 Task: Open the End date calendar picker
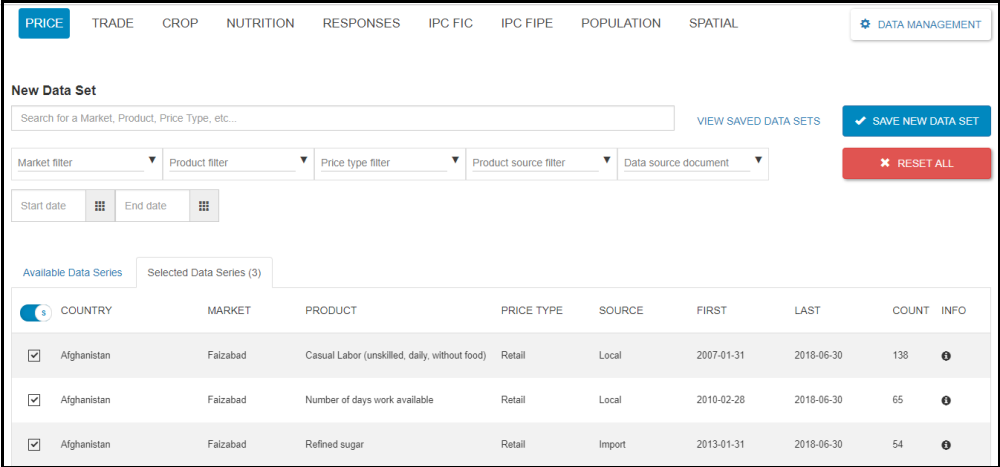(x=203, y=206)
